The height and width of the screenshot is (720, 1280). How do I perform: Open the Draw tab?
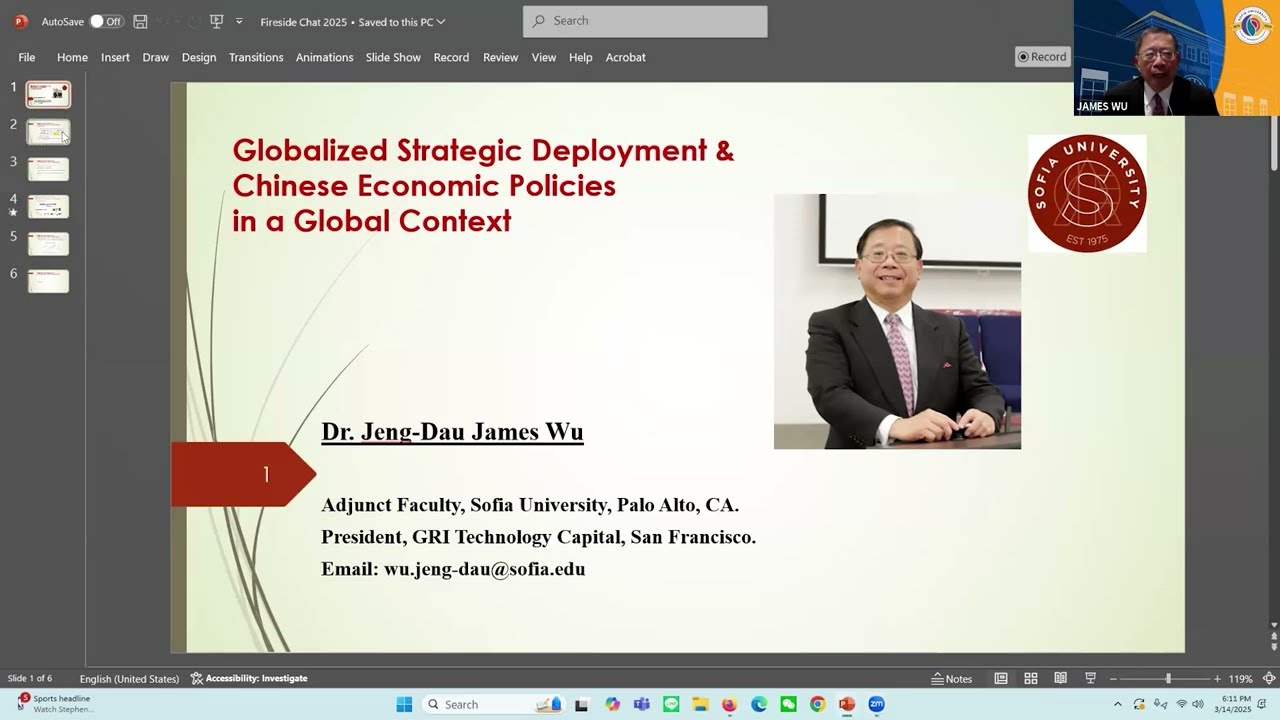click(155, 57)
